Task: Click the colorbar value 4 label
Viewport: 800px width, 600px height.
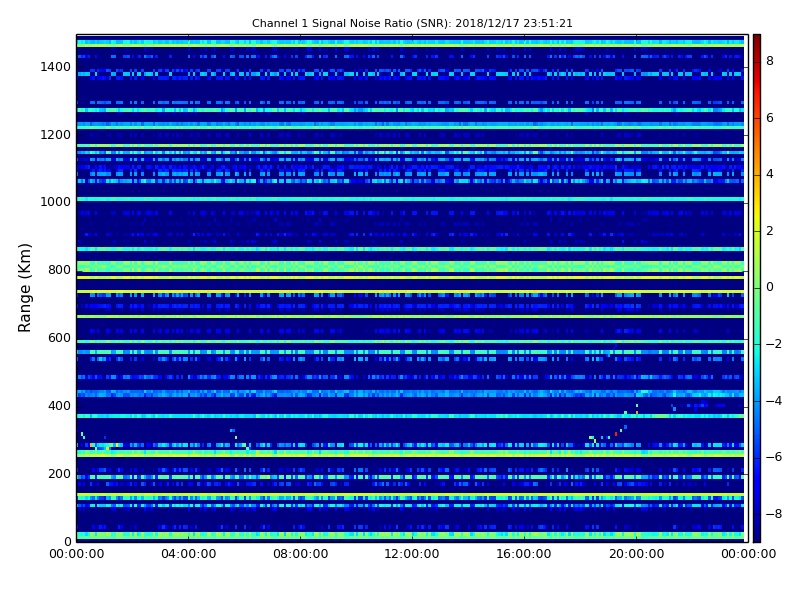Action: pos(770,174)
